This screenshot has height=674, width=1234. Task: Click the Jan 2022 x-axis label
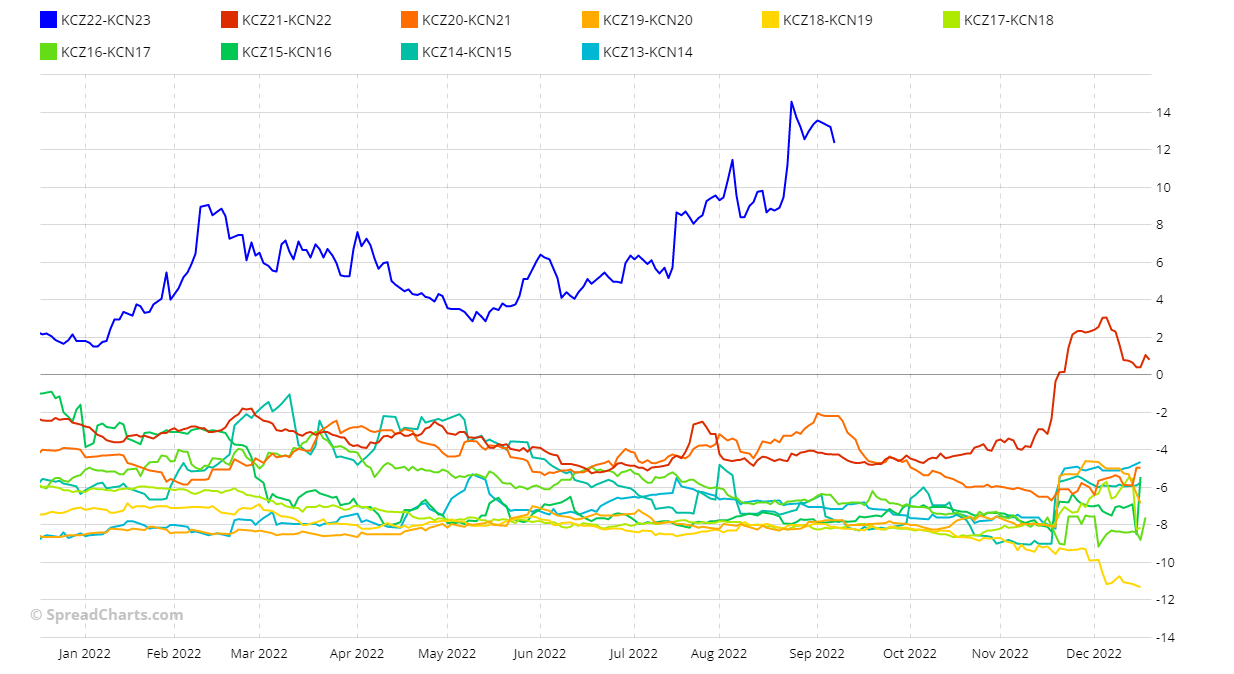pyautogui.click(x=85, y=654)
